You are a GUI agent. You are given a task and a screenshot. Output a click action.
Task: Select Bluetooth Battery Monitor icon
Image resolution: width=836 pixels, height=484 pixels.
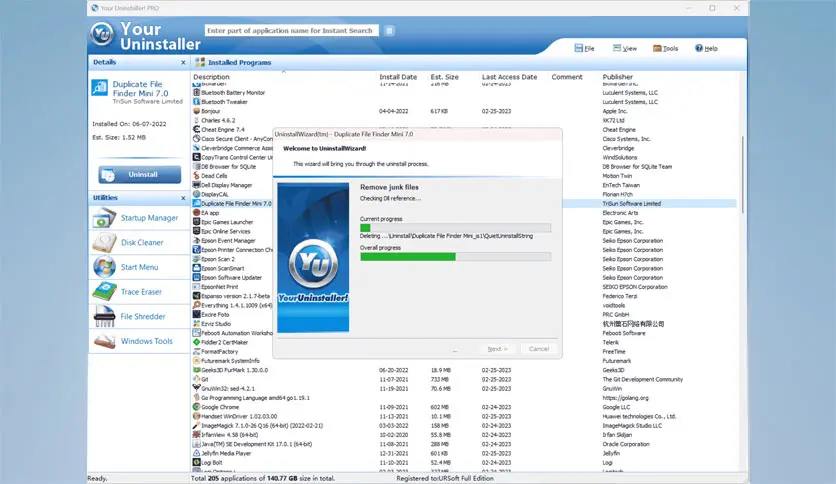(x=196, y=93)
